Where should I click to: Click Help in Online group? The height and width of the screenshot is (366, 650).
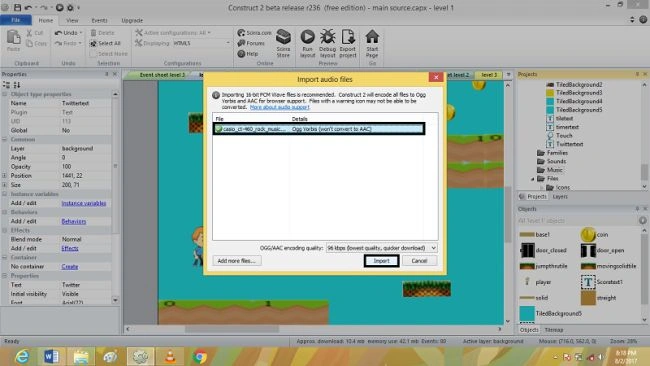pyautogui.click(x=248, y=53)
